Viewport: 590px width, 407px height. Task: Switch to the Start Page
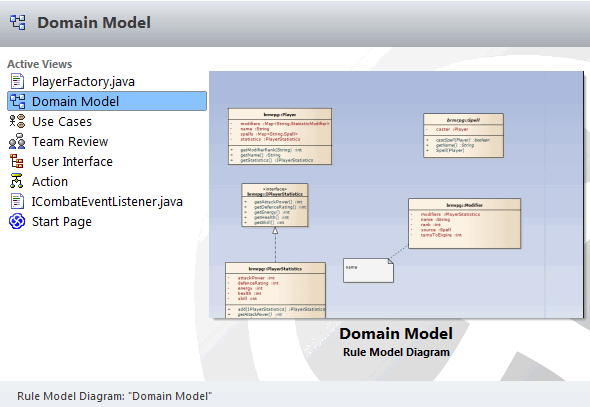click(x=62, y=222)
